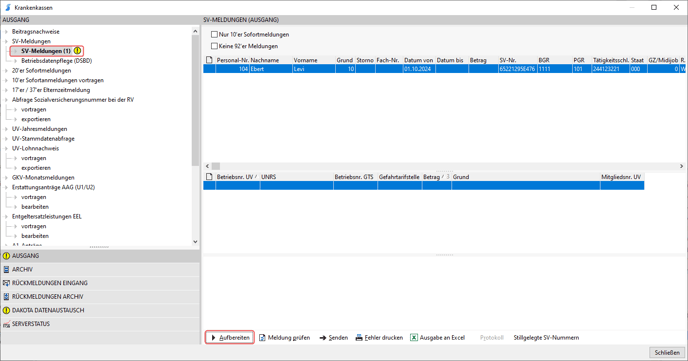Sort by Tätigkeitsschl. column header

611,60
